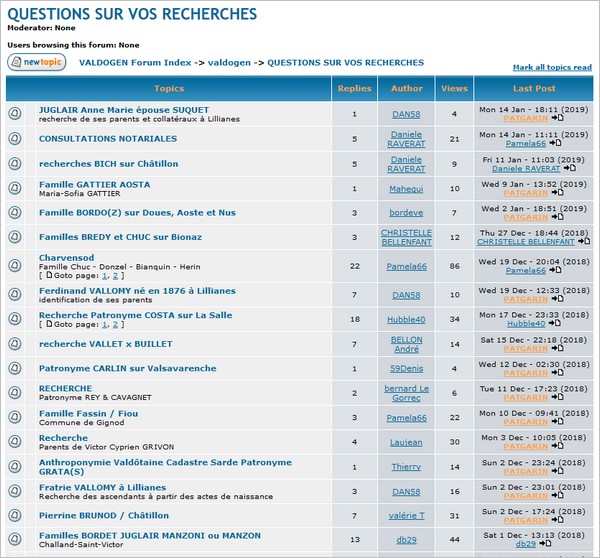Open topic Ferdinand VALLOMY né en 1876
Screen dimensions: 600x558
(137, 291)
